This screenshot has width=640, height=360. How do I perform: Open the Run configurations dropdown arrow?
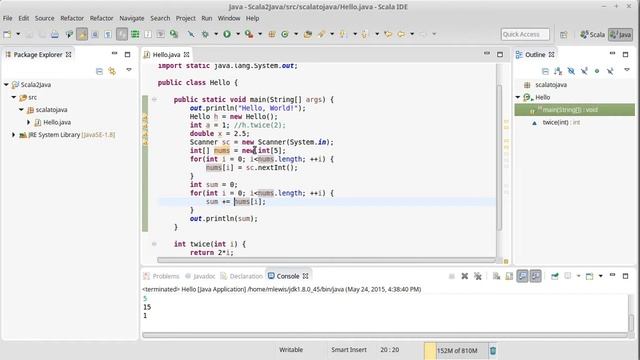(238, 35)
